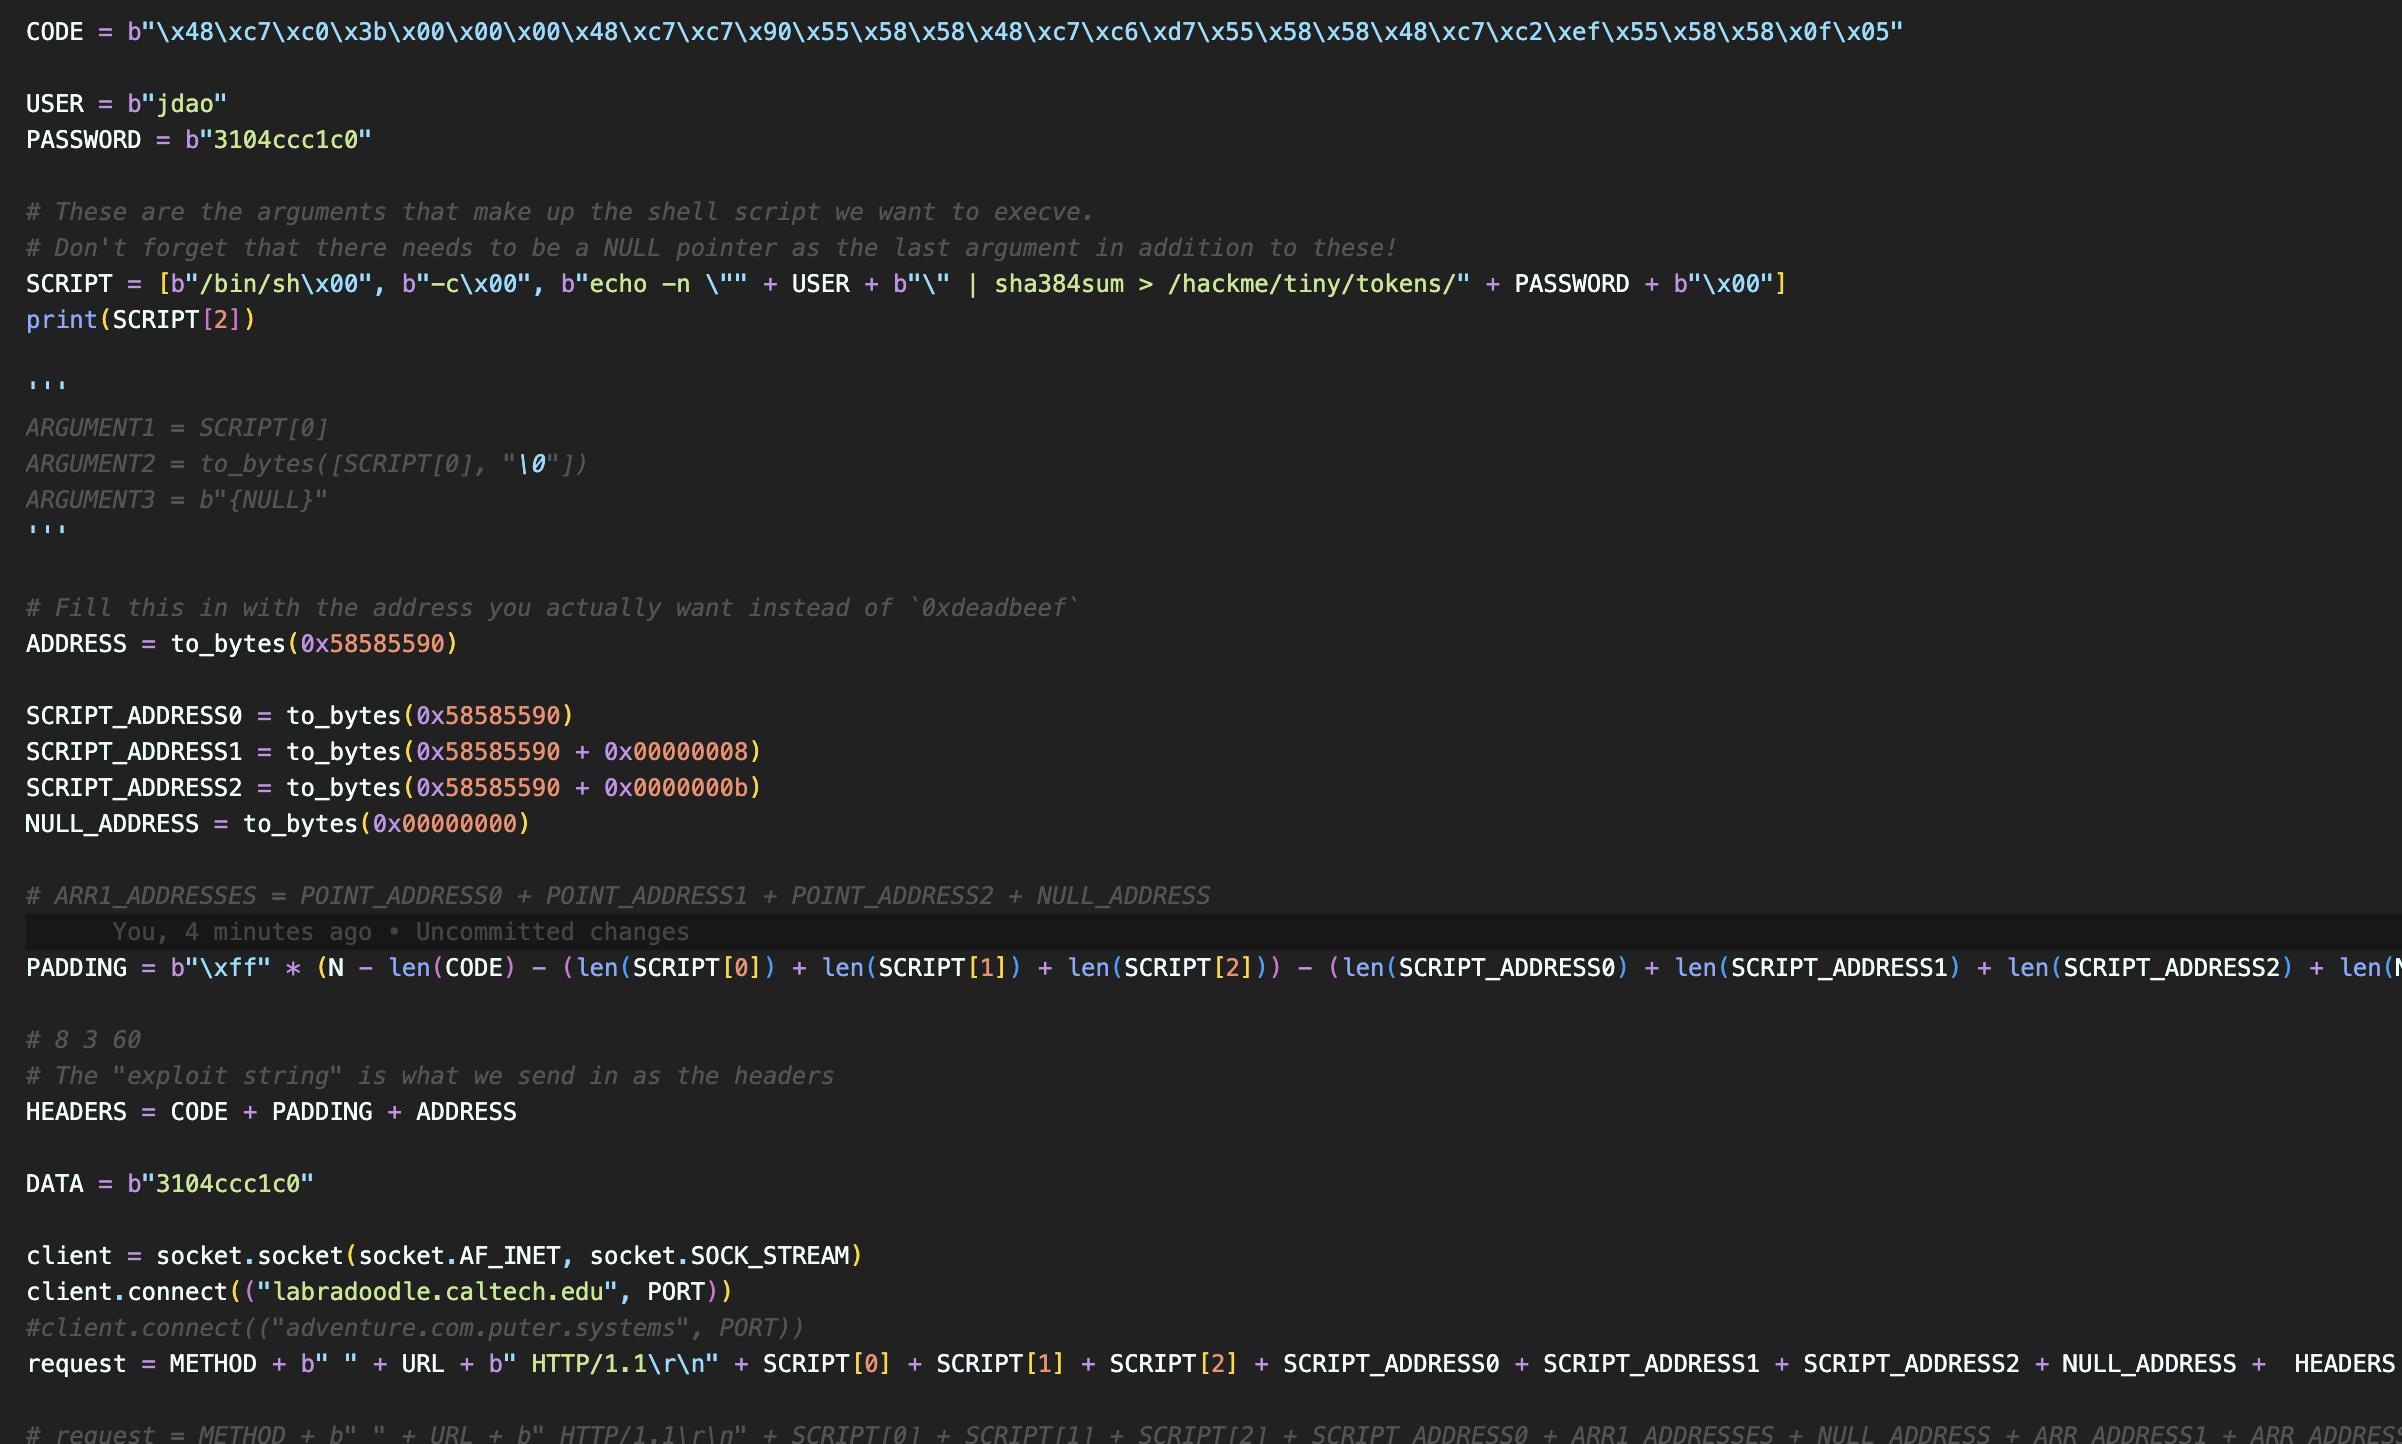The image size is (2402, 1444).
Task: Place cursor in the "jdao" USER string
Action: click(184, 104)
